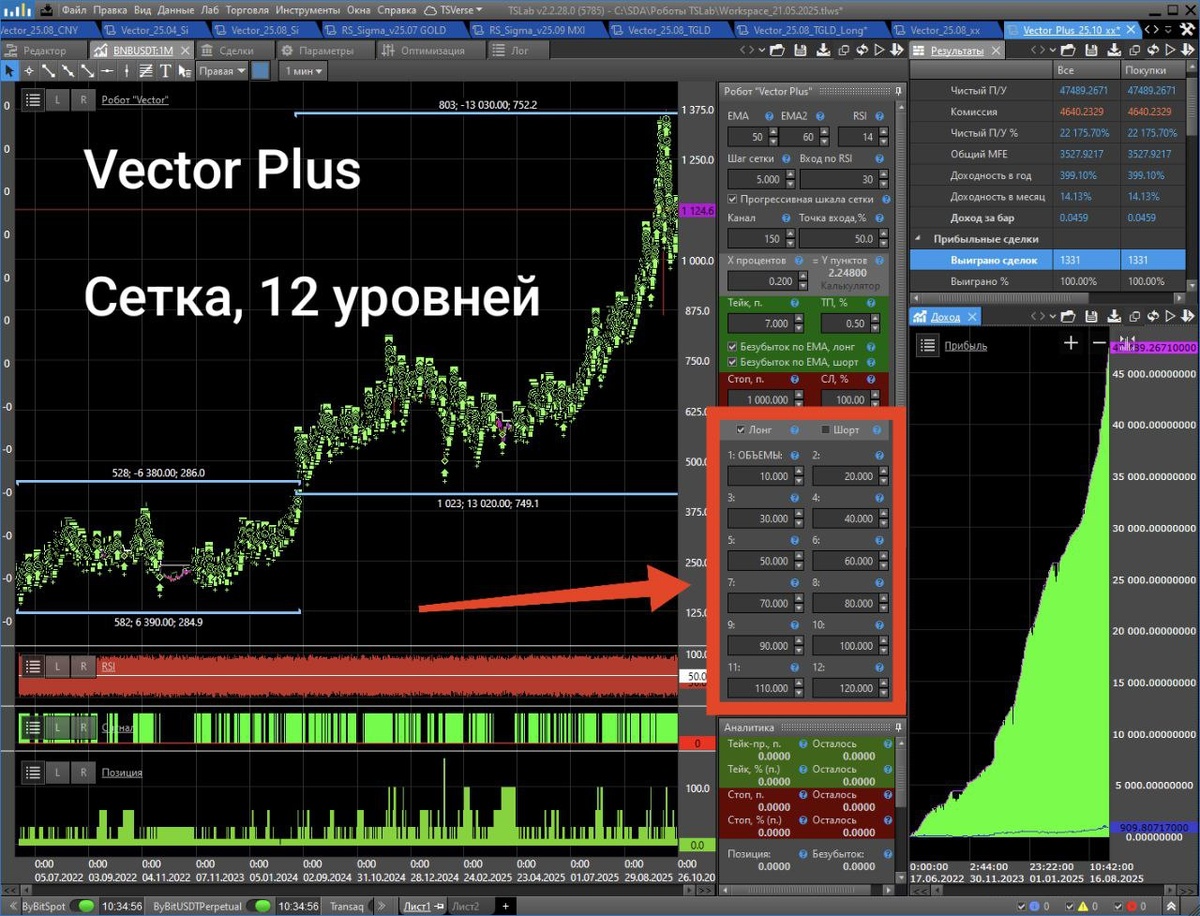Click the save icon in script toolbar
This screenshot has width=1200, height=916.
click(x=800, y=50)
